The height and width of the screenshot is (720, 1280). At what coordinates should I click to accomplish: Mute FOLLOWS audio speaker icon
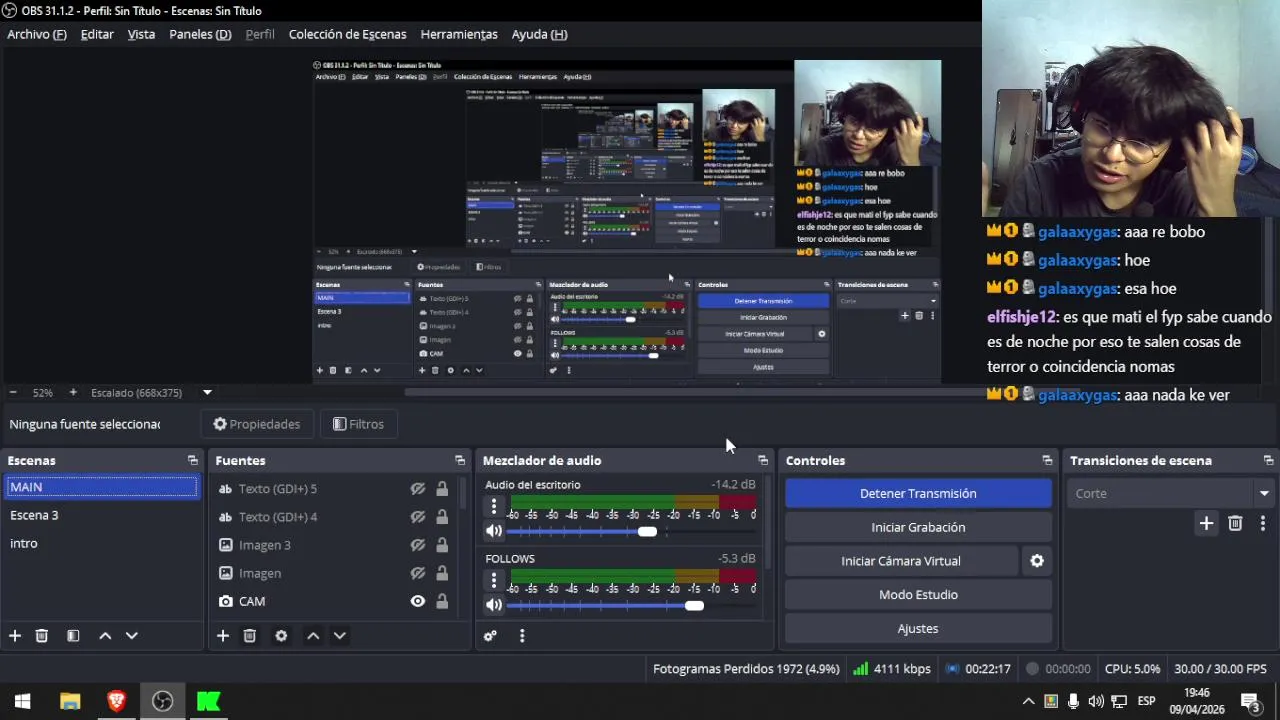[x=494, y=605]
